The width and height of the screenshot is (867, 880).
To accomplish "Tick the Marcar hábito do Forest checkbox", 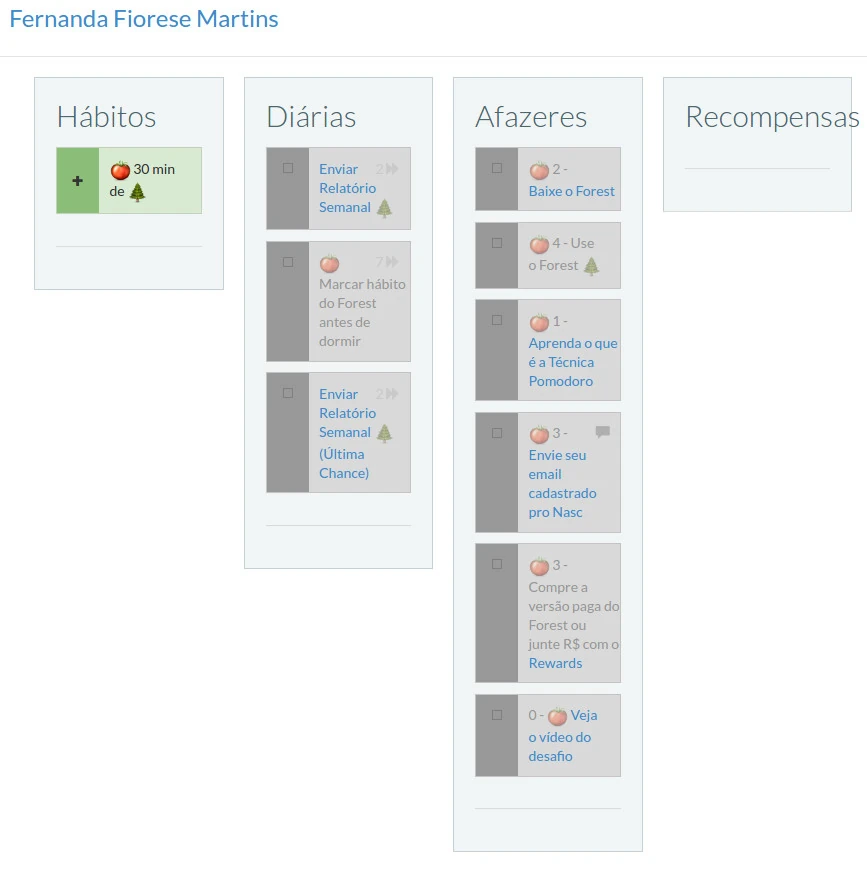I will [288, 262].
